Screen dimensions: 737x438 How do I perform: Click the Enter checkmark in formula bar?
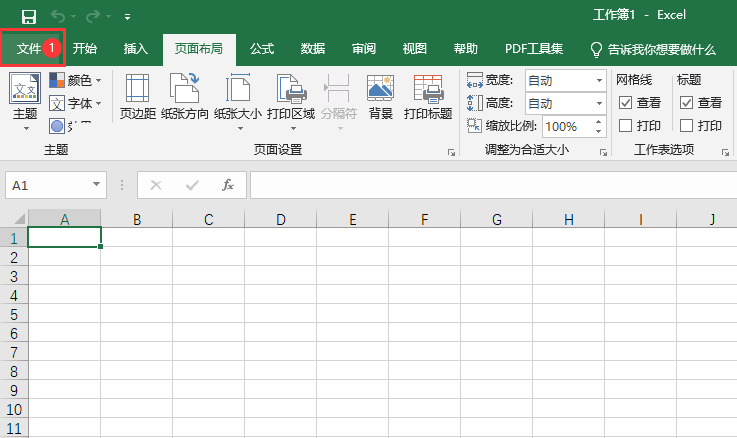(192, 185)
